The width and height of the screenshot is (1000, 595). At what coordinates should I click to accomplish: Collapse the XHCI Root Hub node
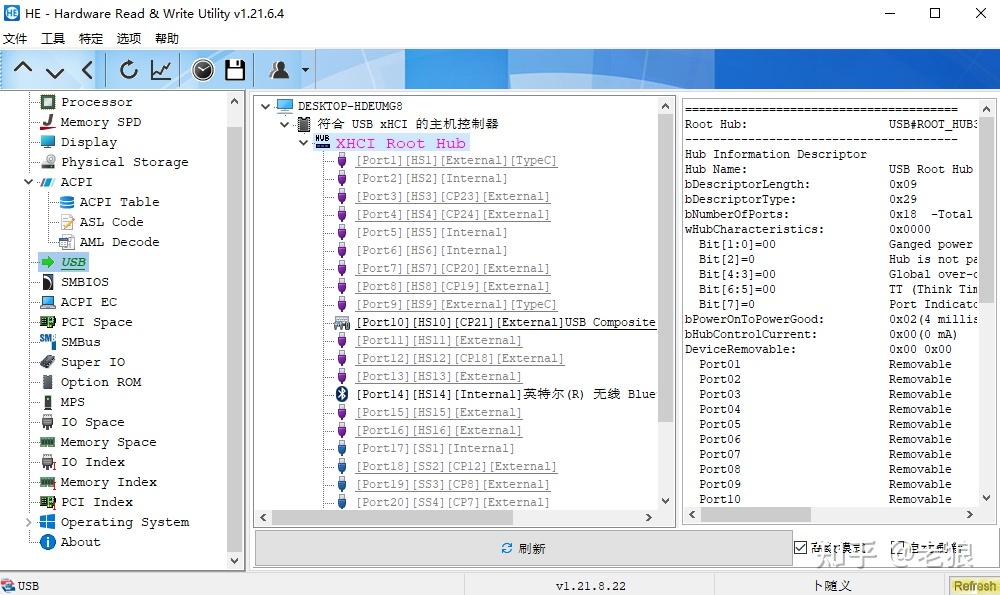(x=303, y=143)
